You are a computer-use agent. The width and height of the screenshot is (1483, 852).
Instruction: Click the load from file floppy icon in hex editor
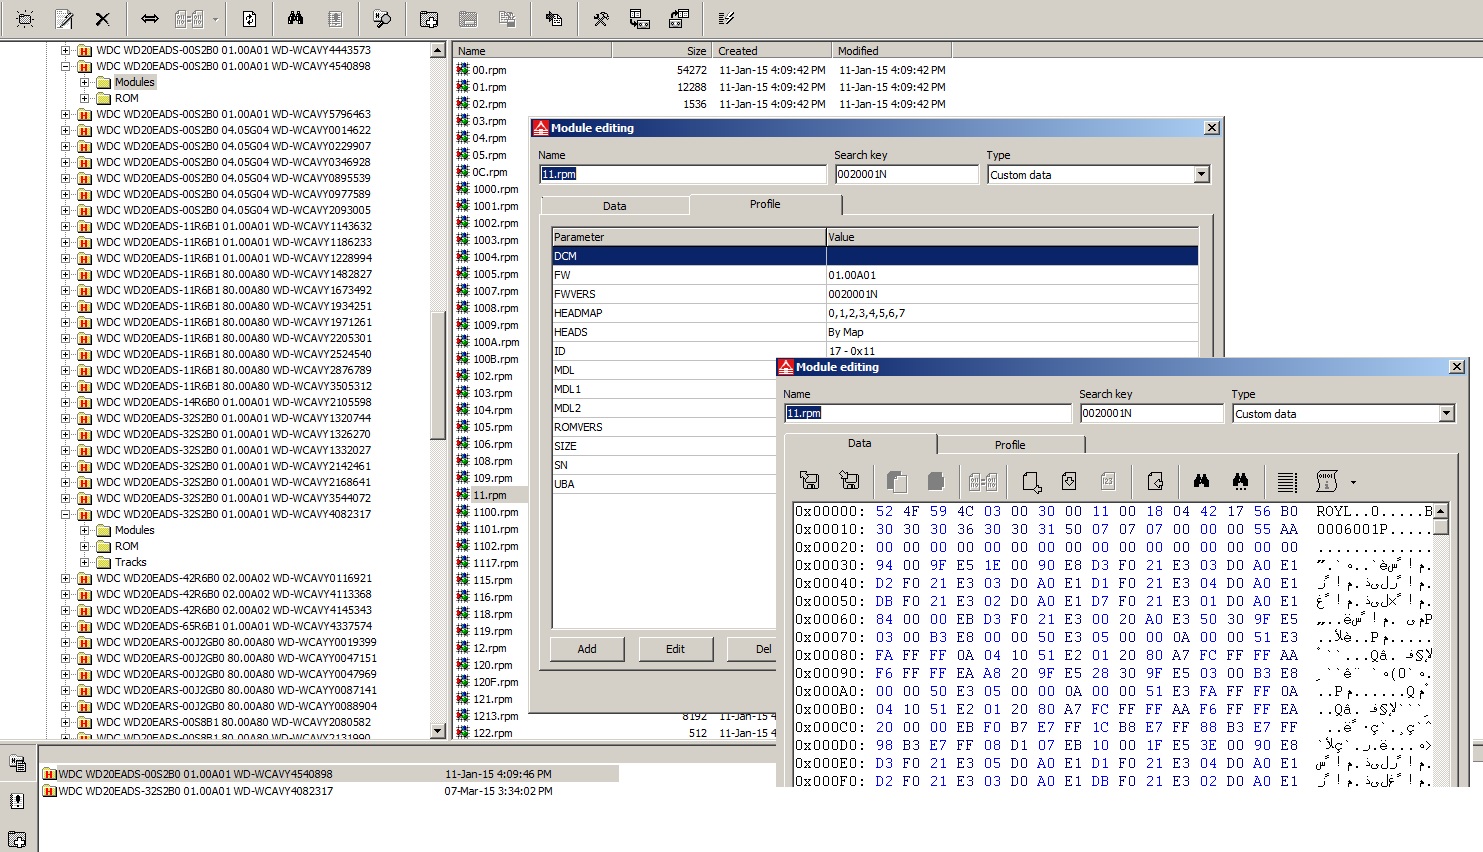tap(810, 481)
